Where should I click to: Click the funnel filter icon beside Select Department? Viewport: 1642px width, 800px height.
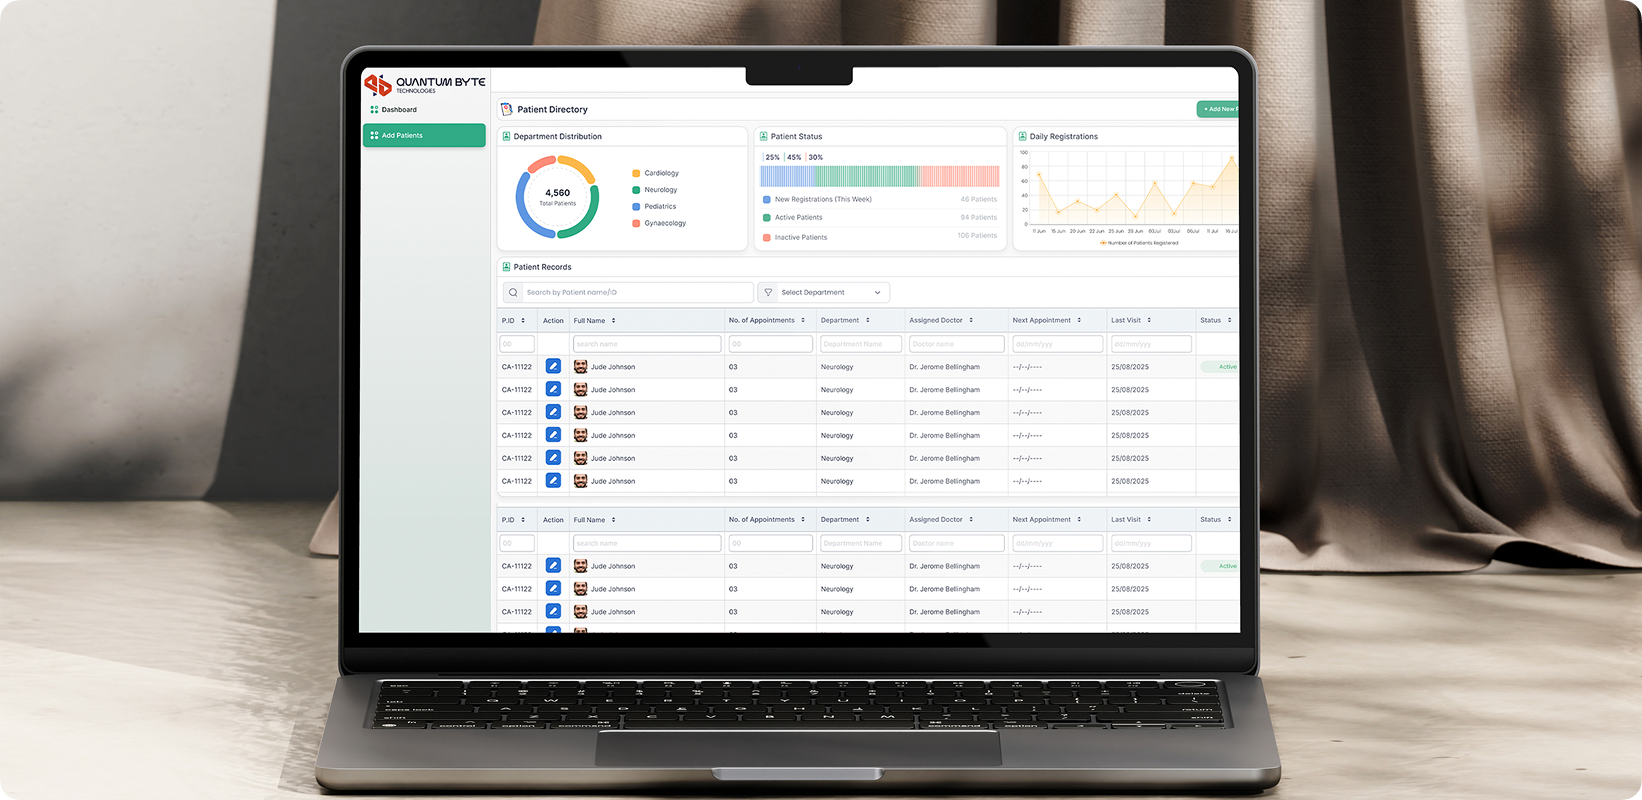768,293
